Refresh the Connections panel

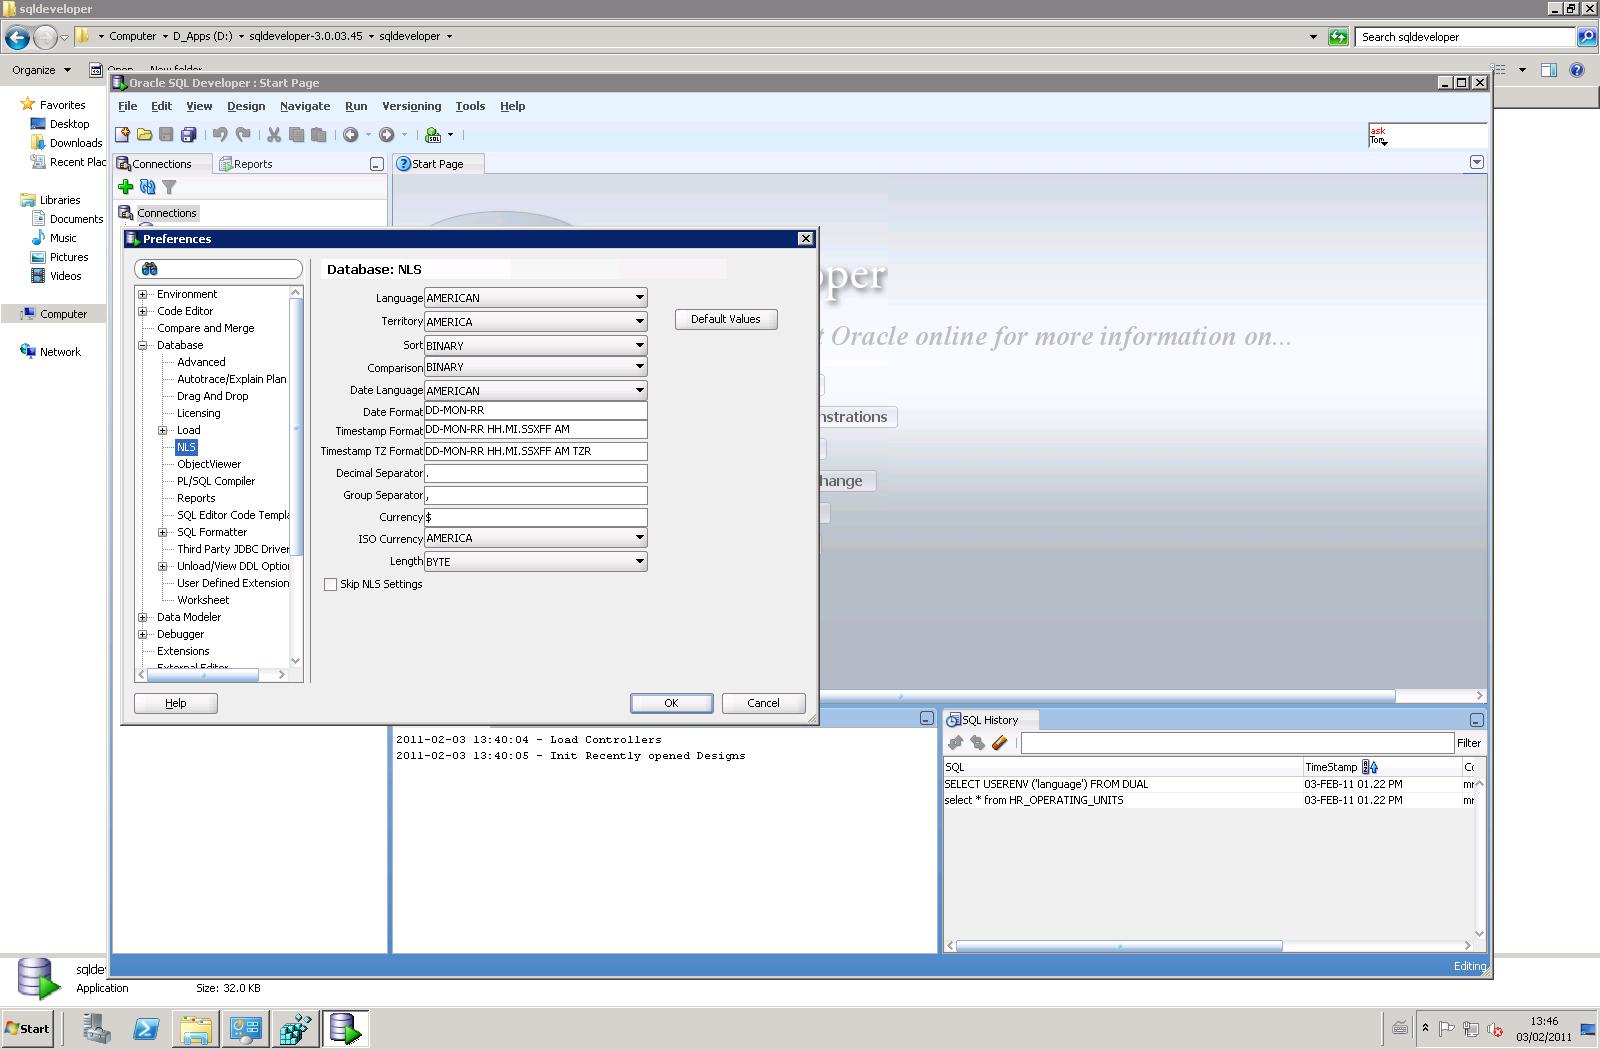148,187
